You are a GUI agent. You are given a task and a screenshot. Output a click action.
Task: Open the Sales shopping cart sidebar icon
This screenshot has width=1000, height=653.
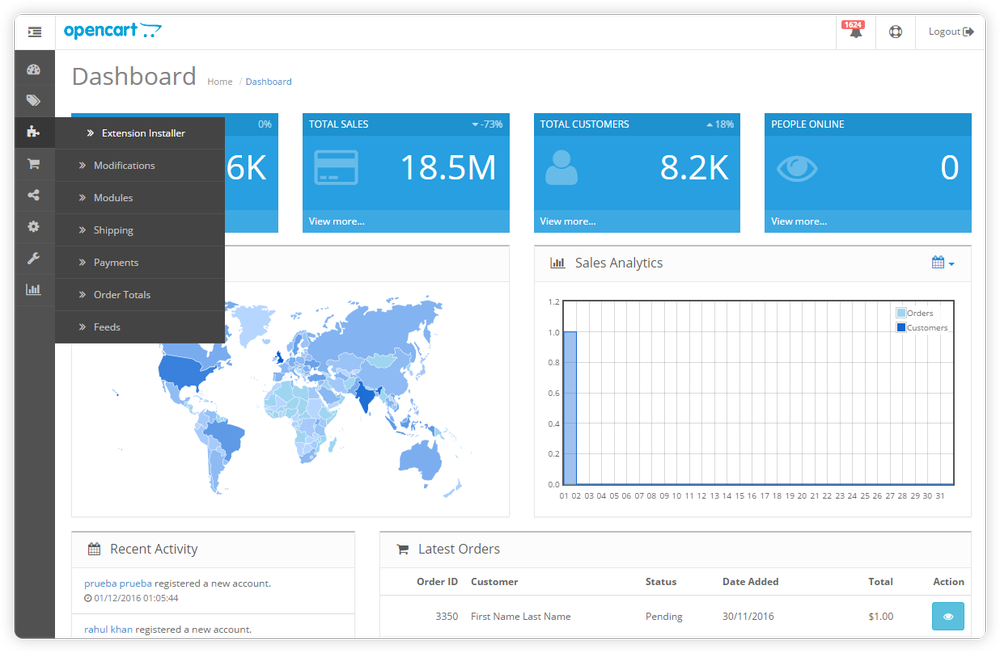tap(34, 164)
